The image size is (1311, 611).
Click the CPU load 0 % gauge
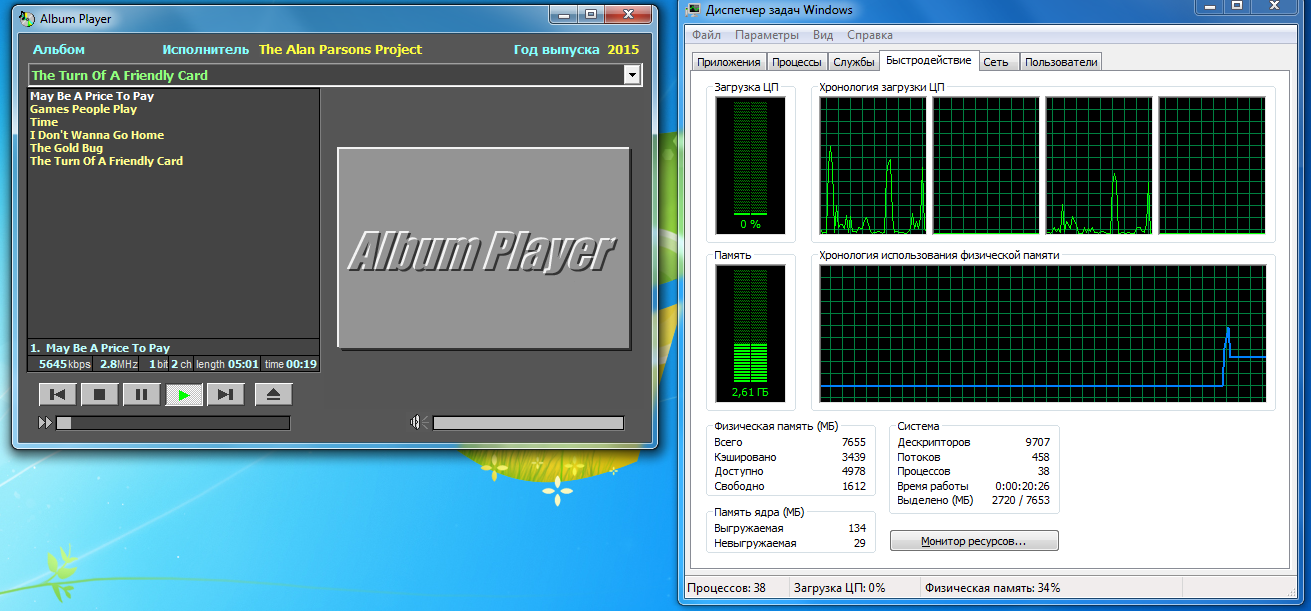[x=750, y=165]
